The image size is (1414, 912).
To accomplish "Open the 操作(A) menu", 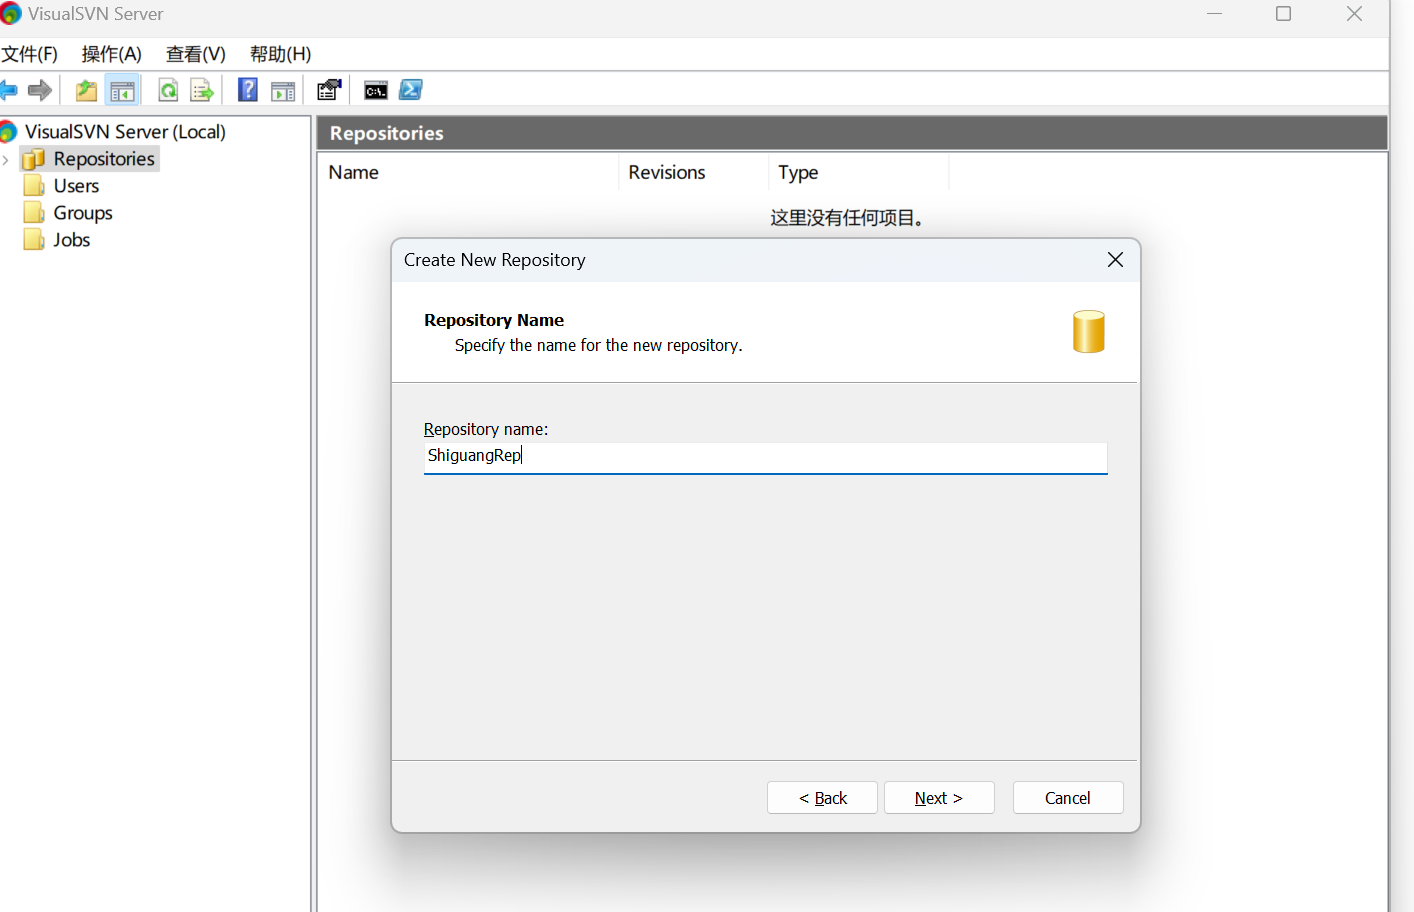I will [112, 54].
